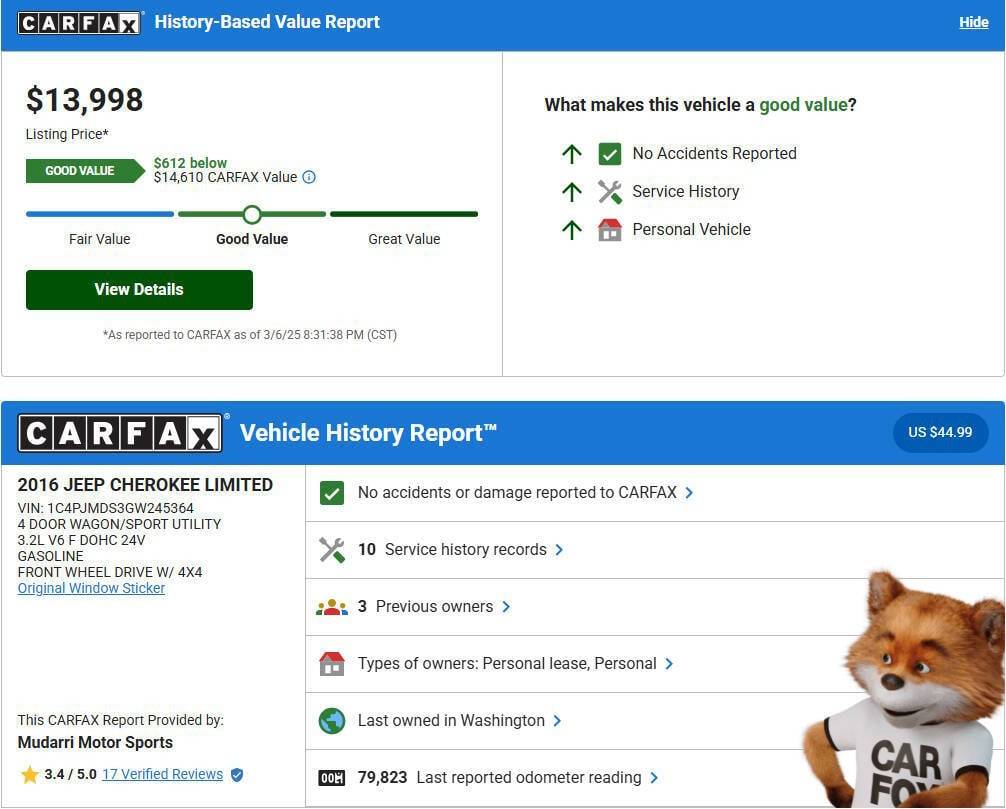The image size is (1006, 809).
Task: Click the No Accidents Reported label
Action: coord(714,154)
